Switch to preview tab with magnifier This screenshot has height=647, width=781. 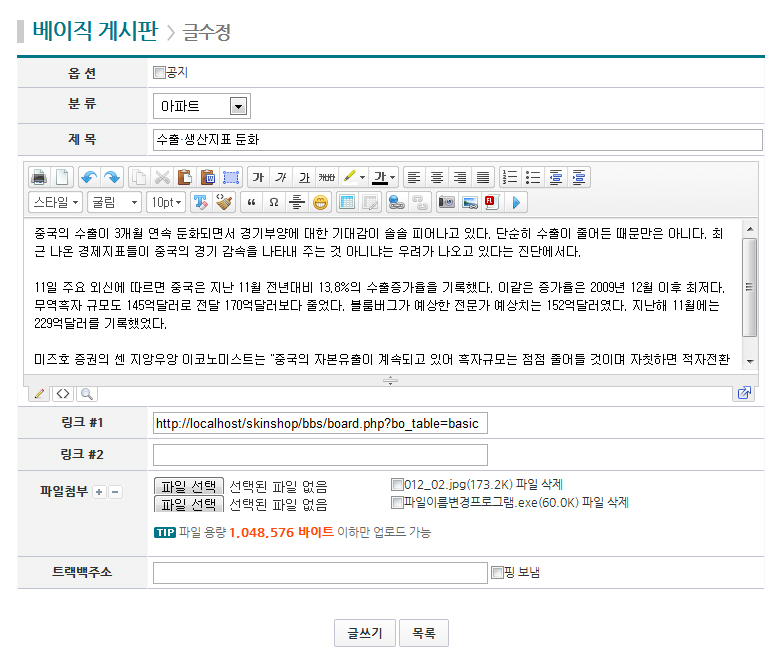(x=86, y=394)
